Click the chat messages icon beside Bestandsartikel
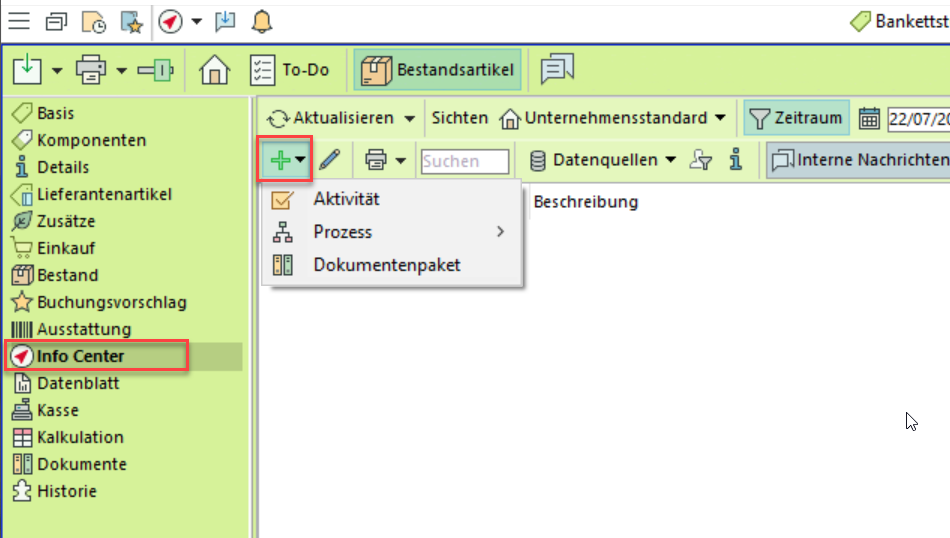This screenshot has width=950, height=538. click(557, 70)
